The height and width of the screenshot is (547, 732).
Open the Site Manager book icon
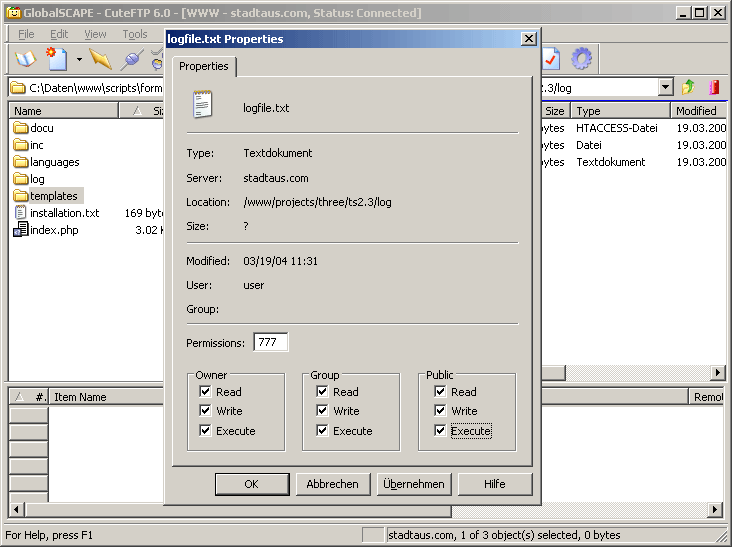click(26, 59)
